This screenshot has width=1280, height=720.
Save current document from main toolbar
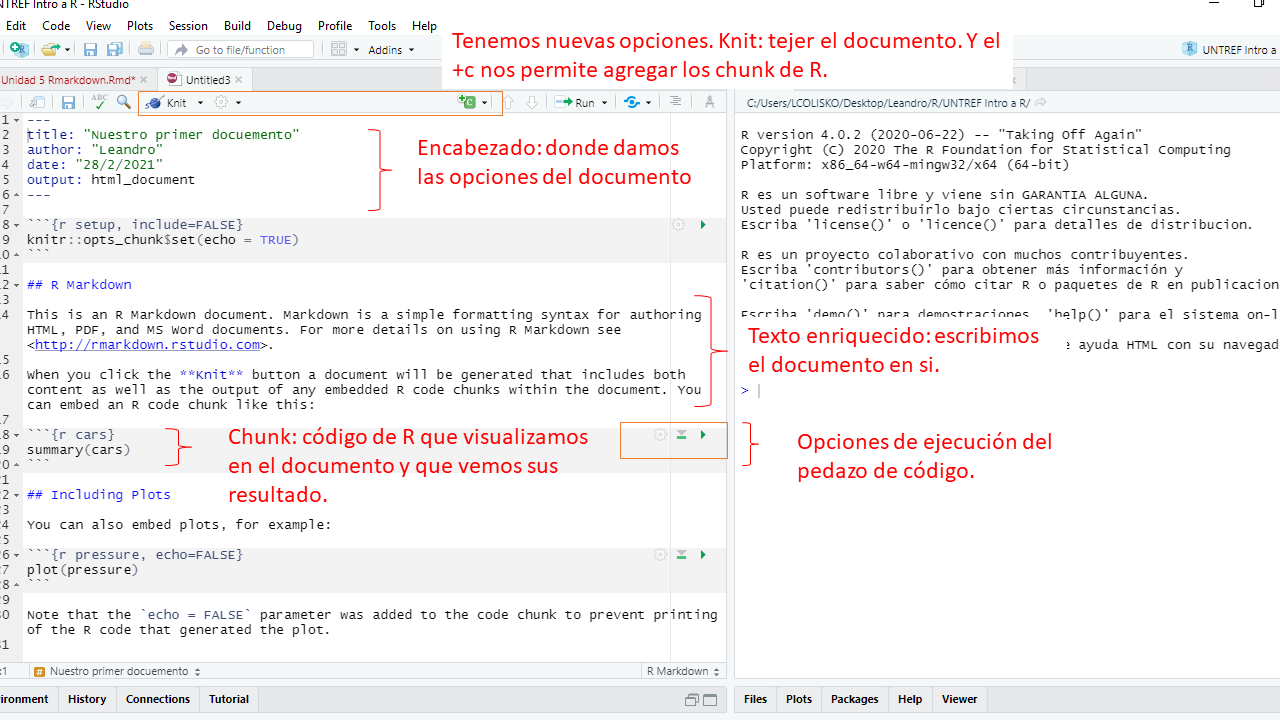pyautogui.click(x=90, y=49)
